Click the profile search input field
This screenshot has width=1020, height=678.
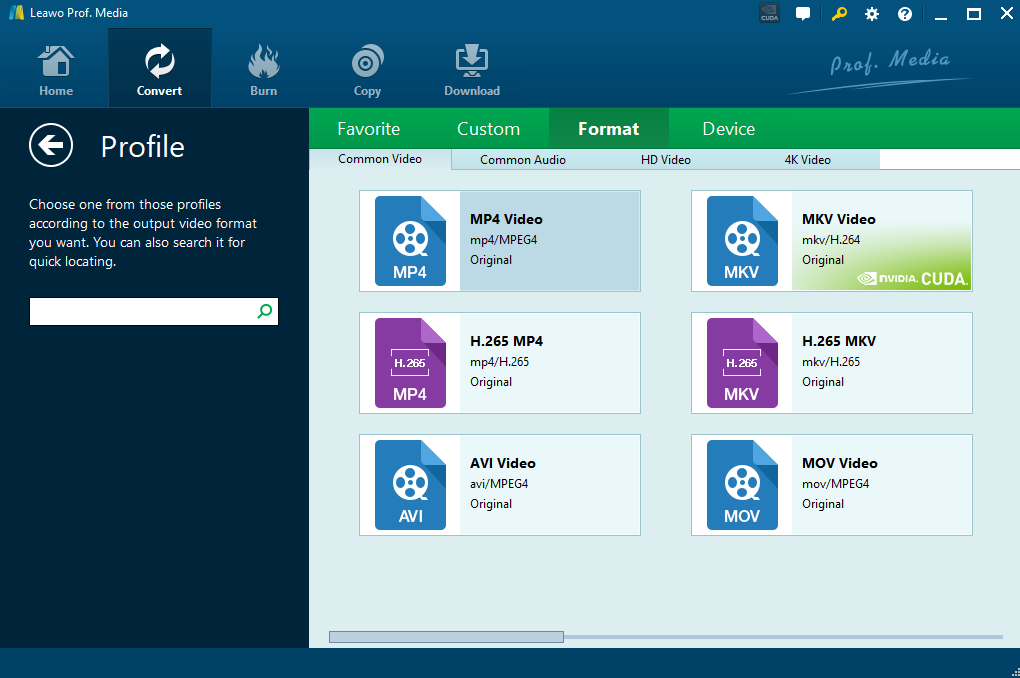click(140, 312)
